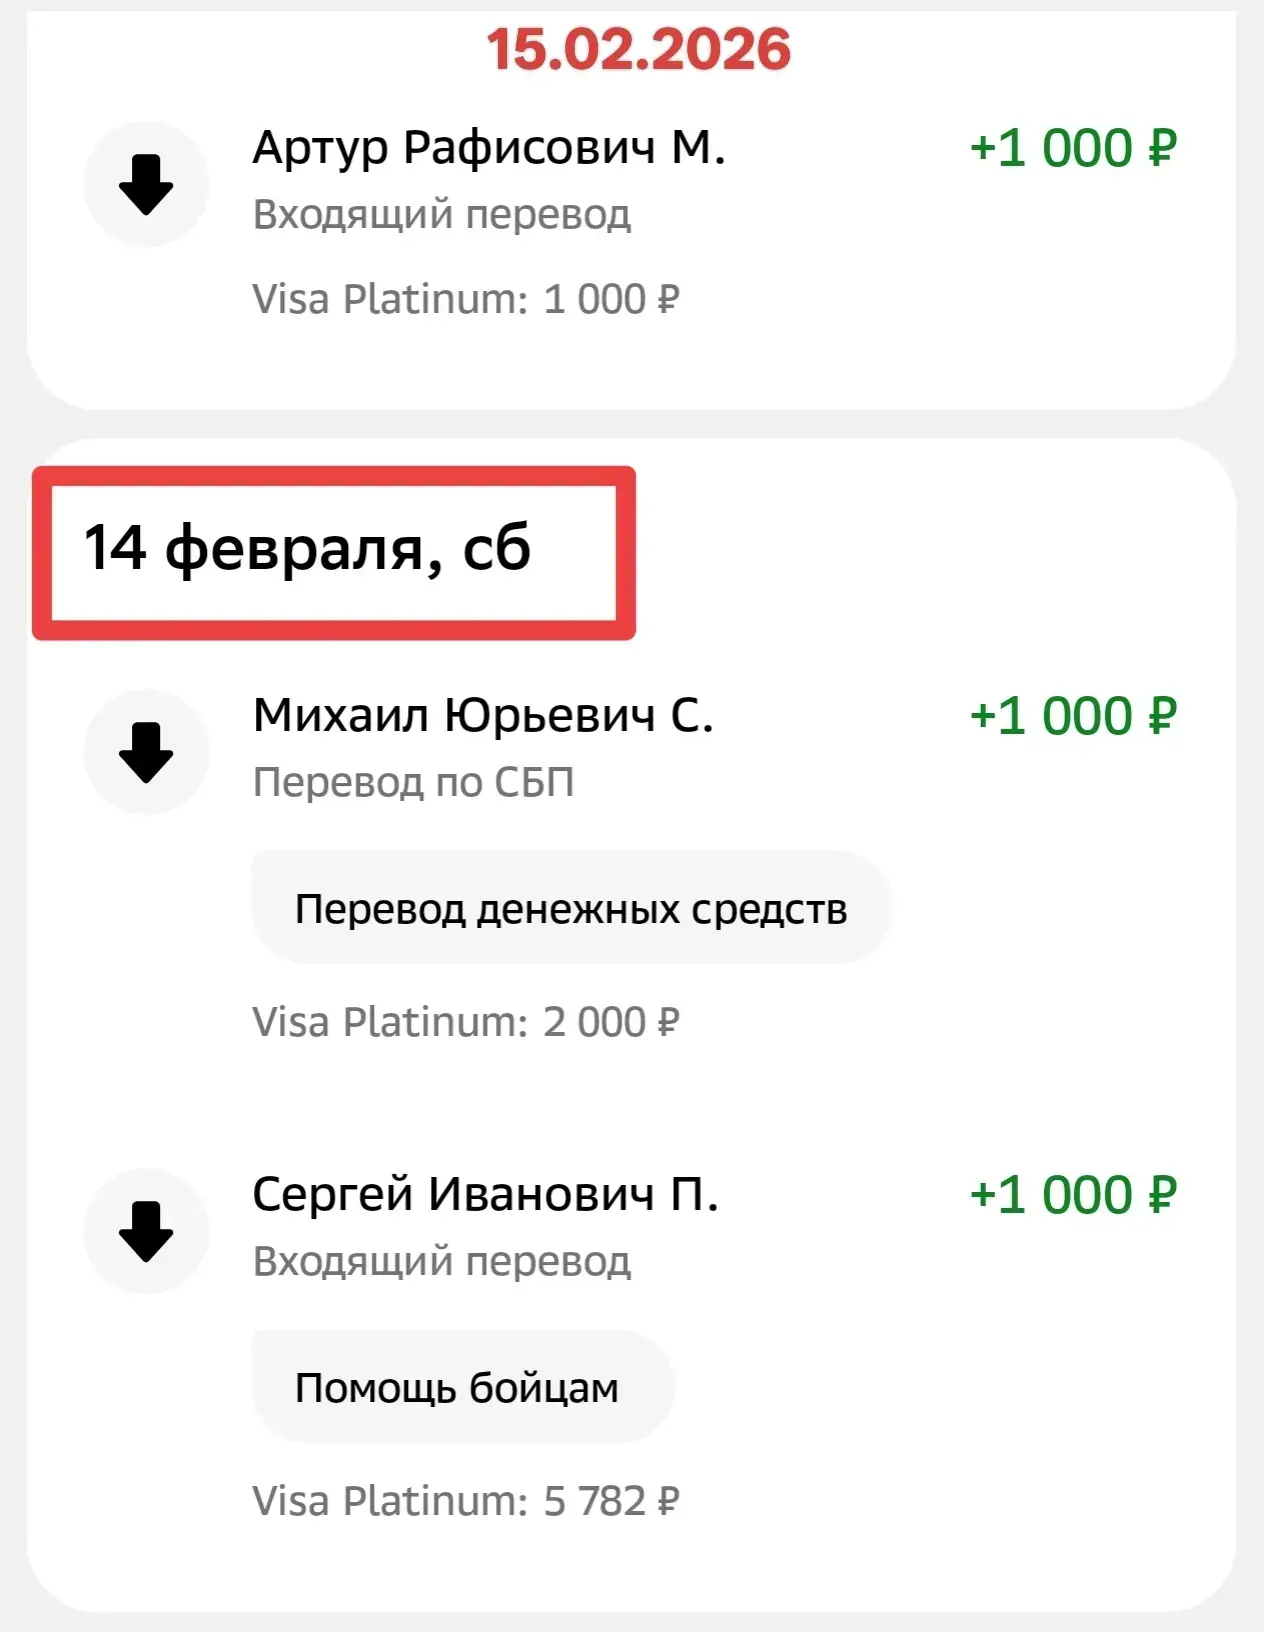
Task: Tap the Visa Platinum: 5 782 ₽ balance line
Action: [465, 1501]
